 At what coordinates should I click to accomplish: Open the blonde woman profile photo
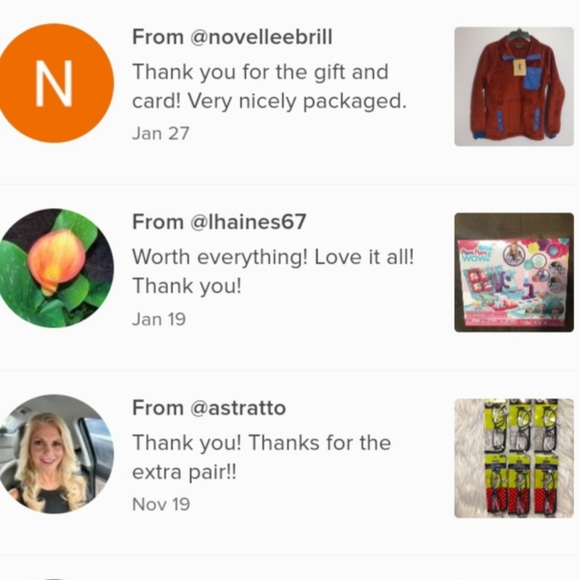coord(55,454)
